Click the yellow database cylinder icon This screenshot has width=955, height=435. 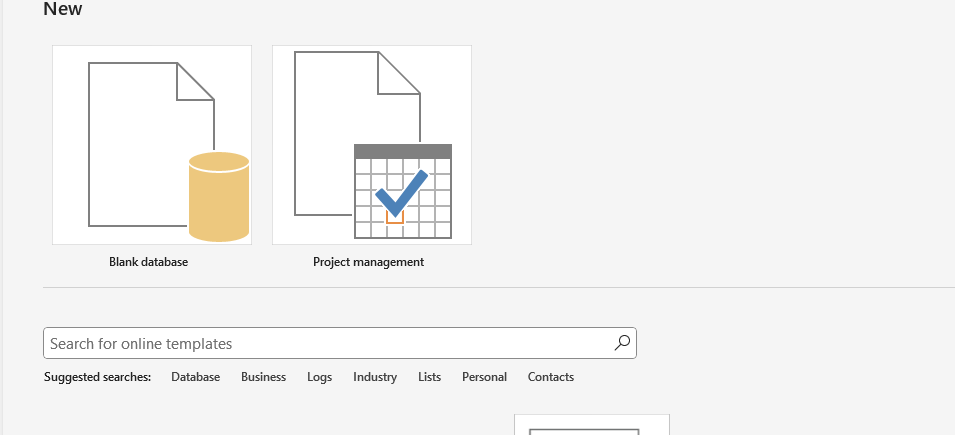coord(219,197)
